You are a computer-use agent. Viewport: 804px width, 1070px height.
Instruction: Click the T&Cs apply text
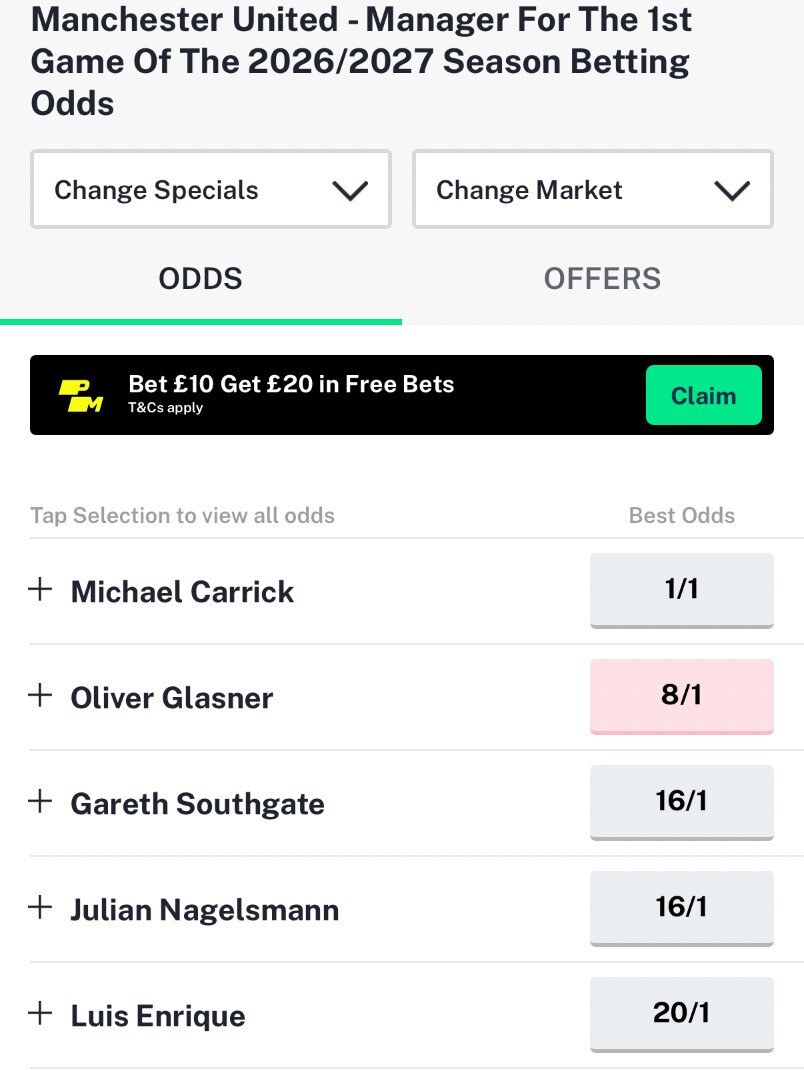[x=165, y=408]
